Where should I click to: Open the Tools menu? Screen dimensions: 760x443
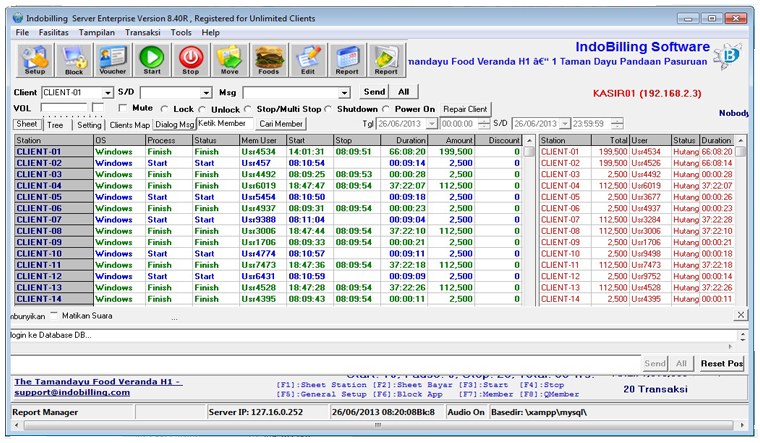(181, 32)
